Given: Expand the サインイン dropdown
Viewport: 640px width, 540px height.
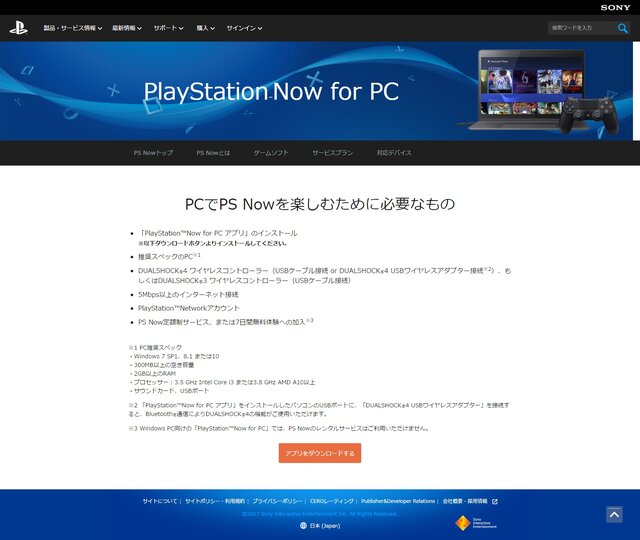Looking at the screenshot, I should click(x=244, y=28).
